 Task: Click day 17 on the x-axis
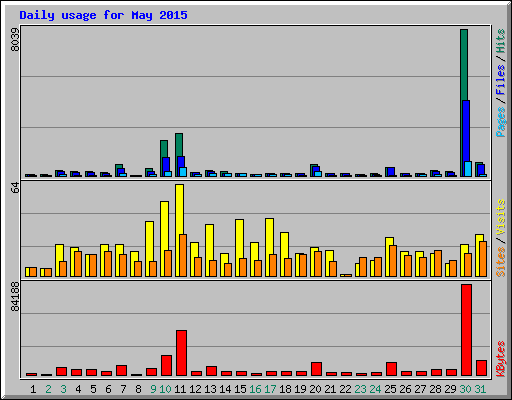pos(270,389)
